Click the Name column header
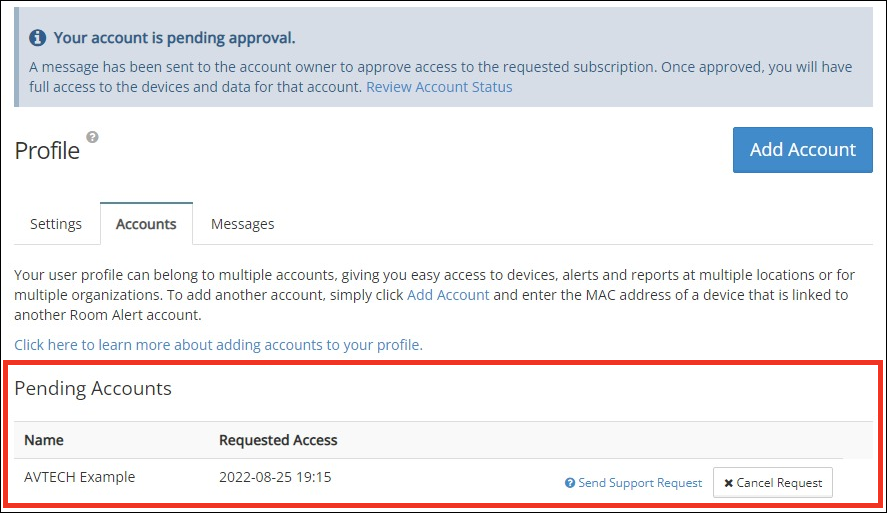Viewport: 887px width, 513px height. click(44, 440)
